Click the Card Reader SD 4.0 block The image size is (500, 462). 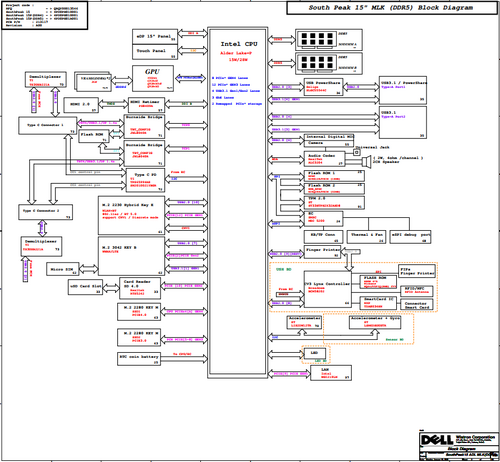click(x=140, y=288)
